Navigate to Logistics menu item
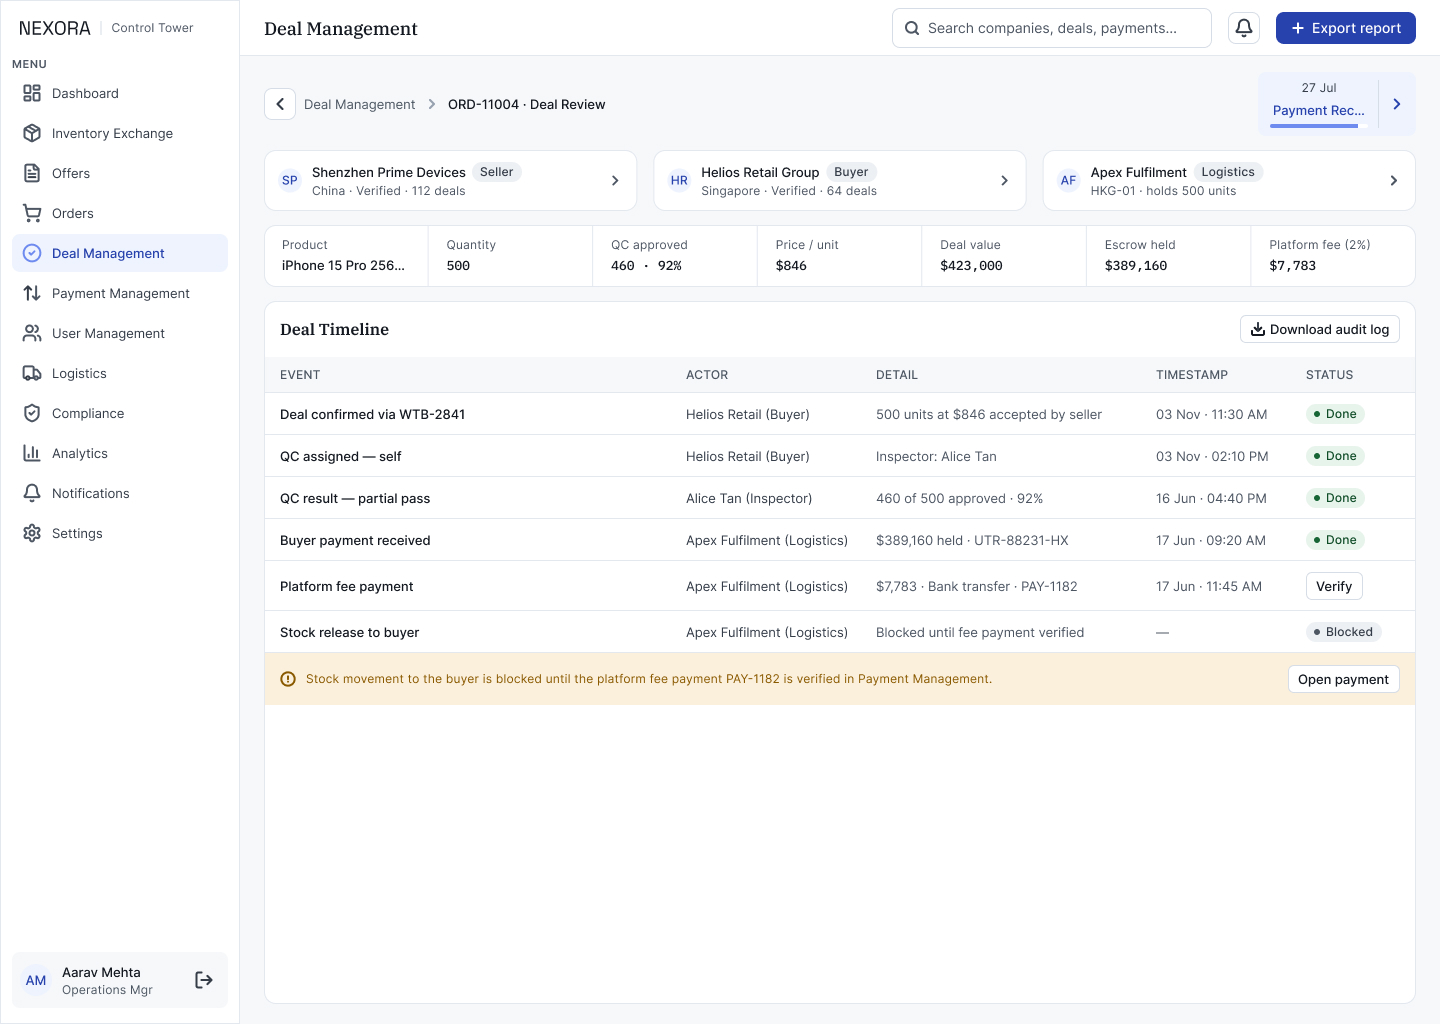This screenshot has width=1440, height=1024. pos(120,373)
